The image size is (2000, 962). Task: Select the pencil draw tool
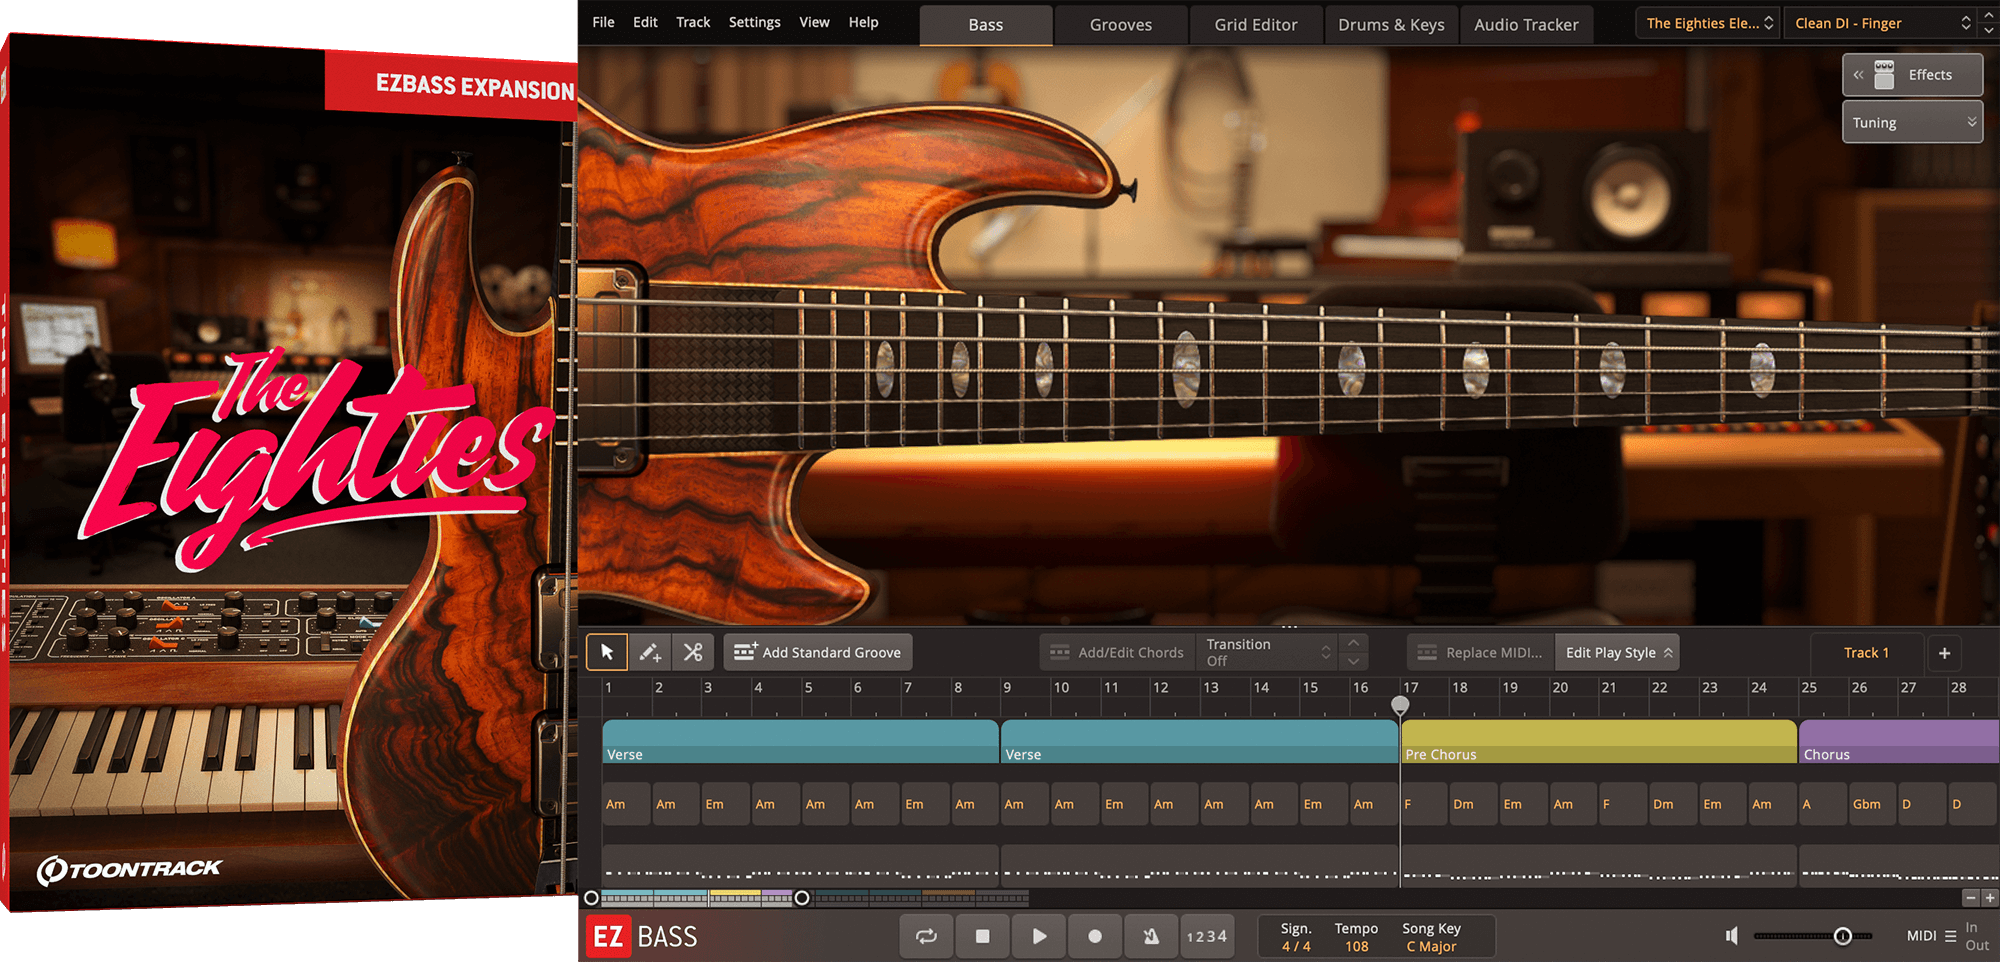[x=650, y=653]
